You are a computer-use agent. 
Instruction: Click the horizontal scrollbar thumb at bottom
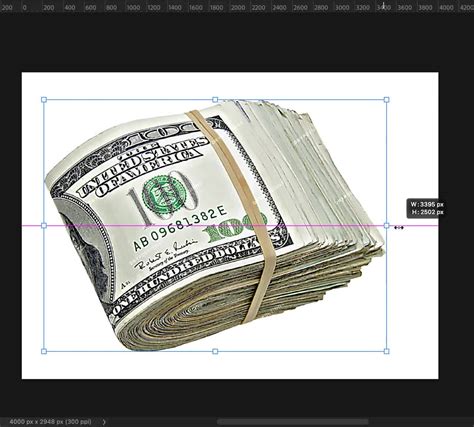point(293,422)
